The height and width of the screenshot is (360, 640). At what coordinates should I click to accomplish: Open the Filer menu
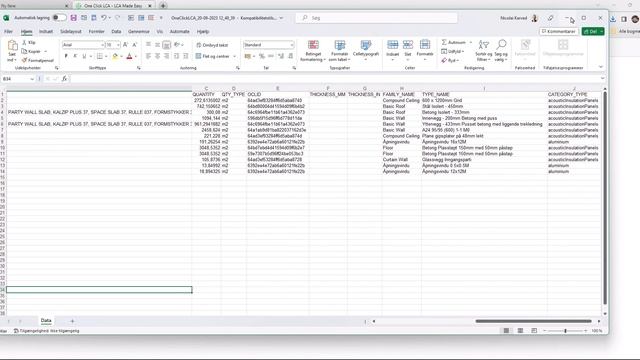pos(8,31)
